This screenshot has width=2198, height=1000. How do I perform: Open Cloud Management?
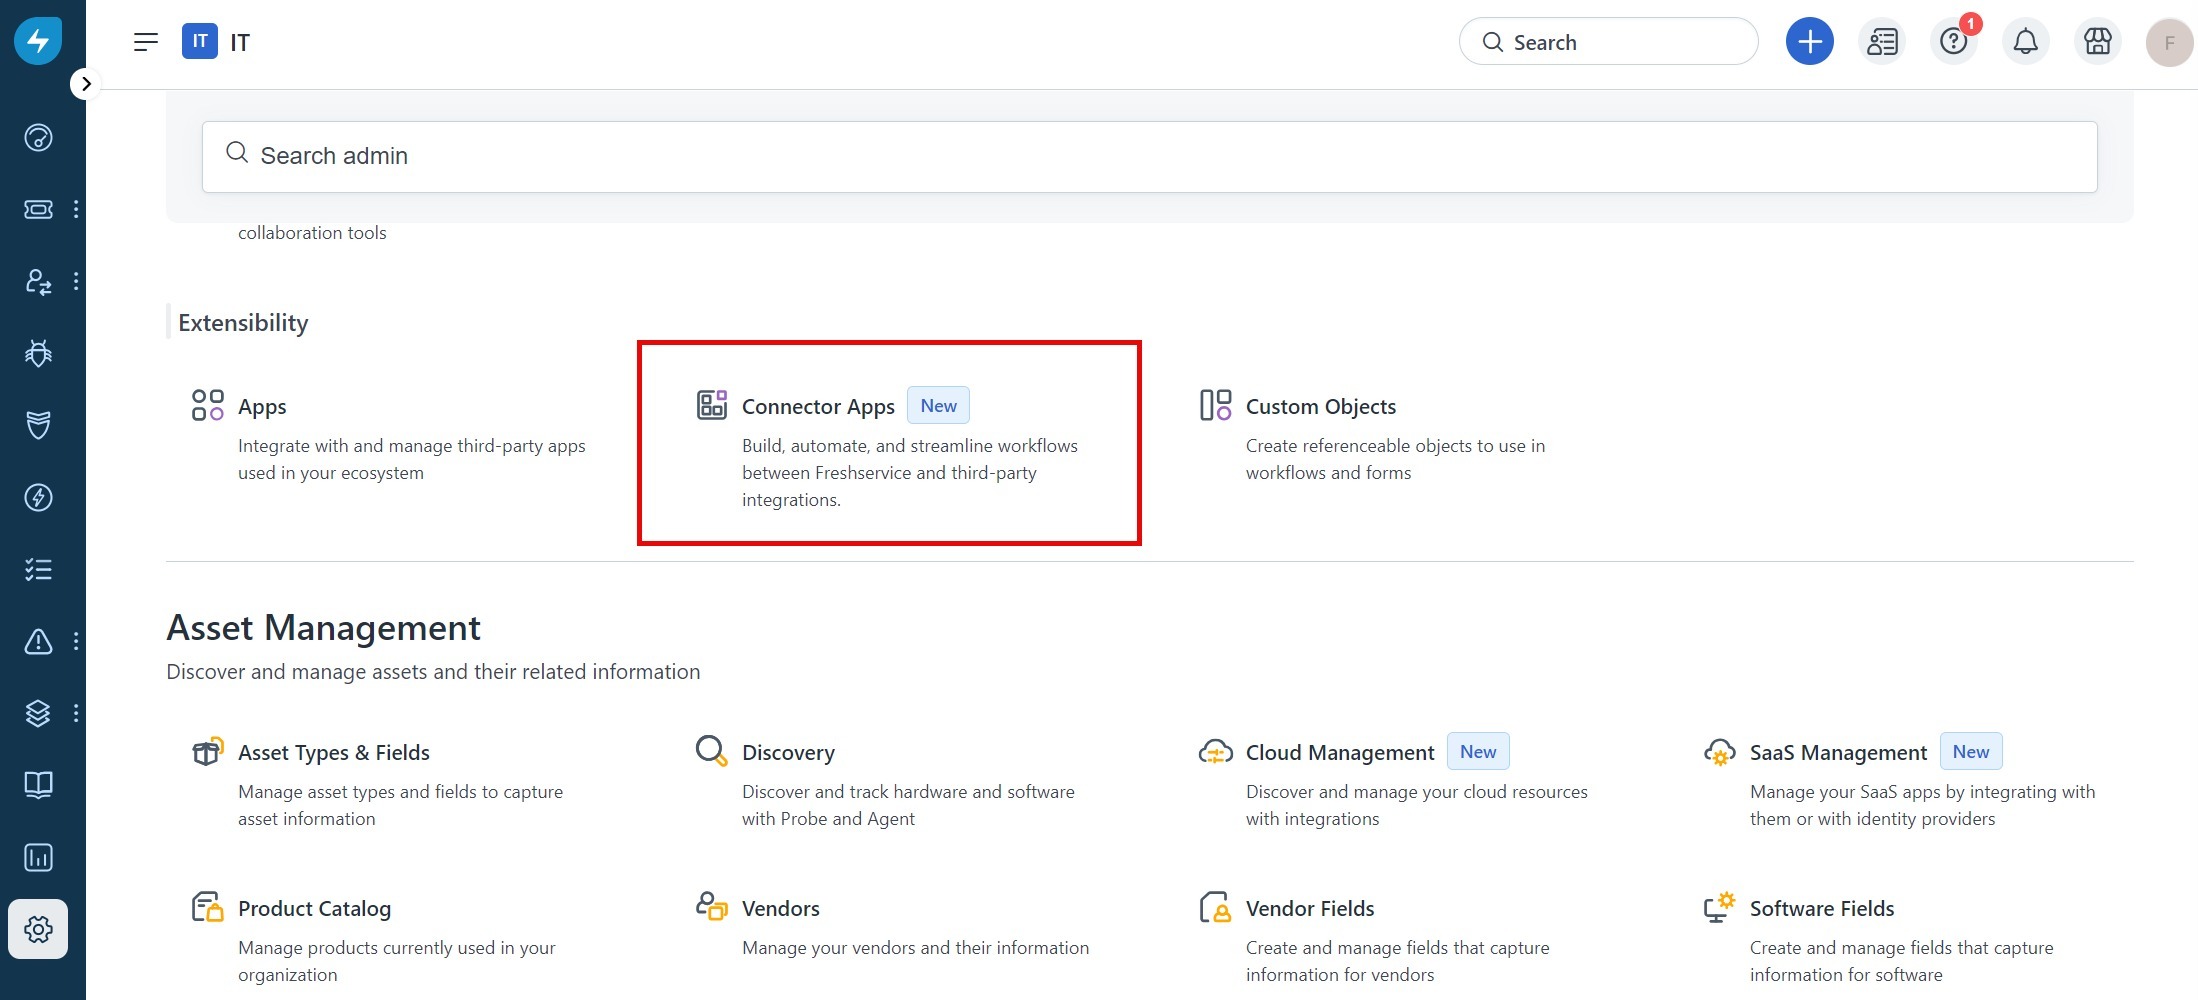click(1340, 753)
